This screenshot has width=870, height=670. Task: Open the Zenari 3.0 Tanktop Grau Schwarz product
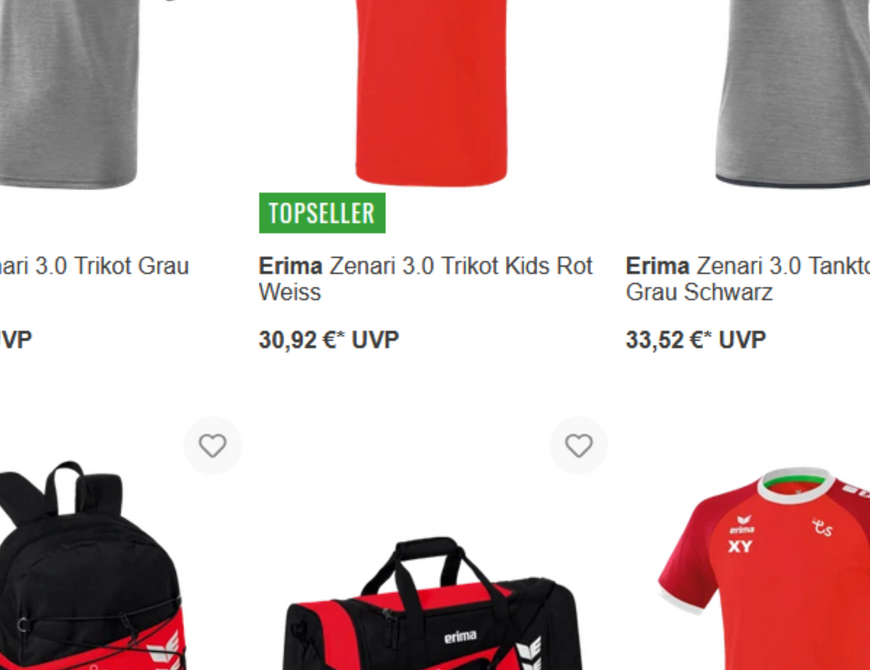click(x=747, y=279)
